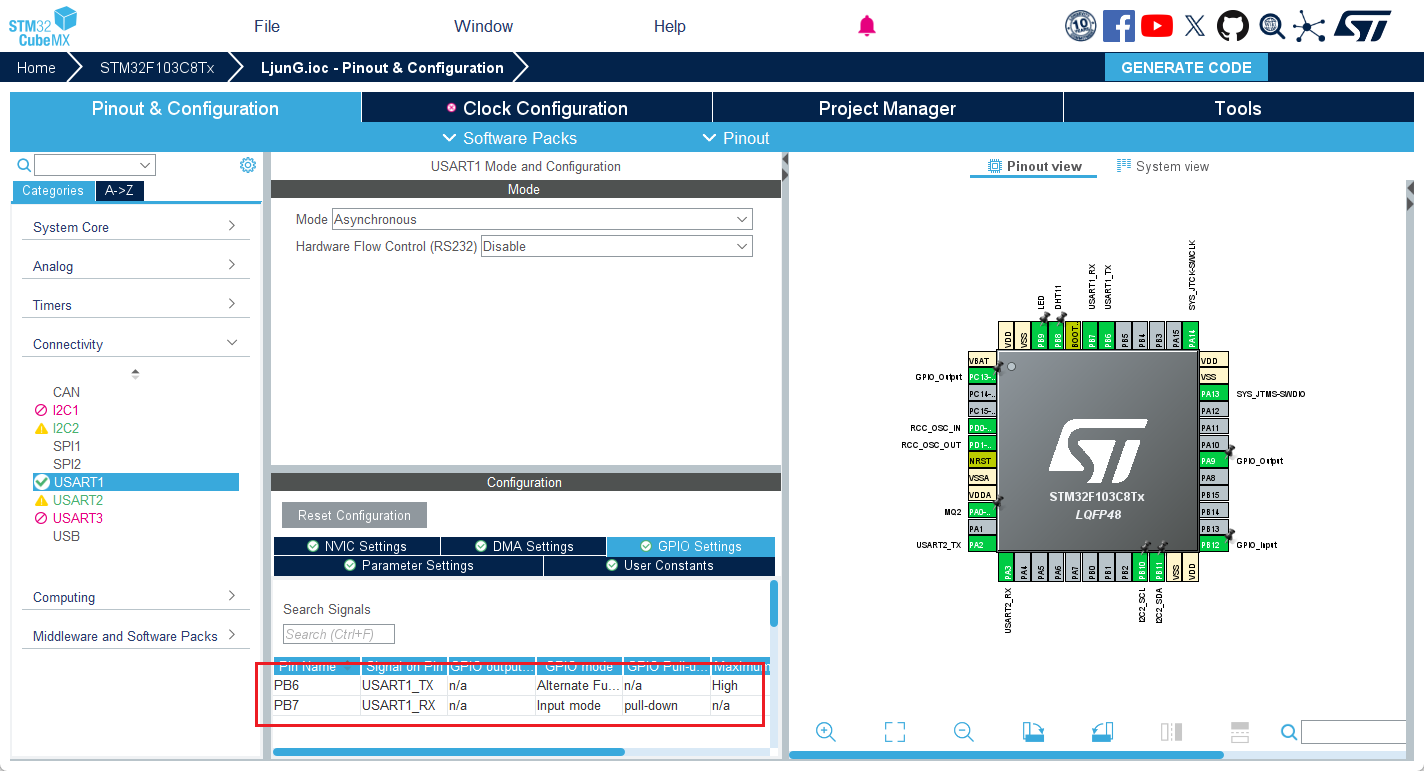Expand Middleware and Software Packs

pyautogui.click(x=136, y=636)
